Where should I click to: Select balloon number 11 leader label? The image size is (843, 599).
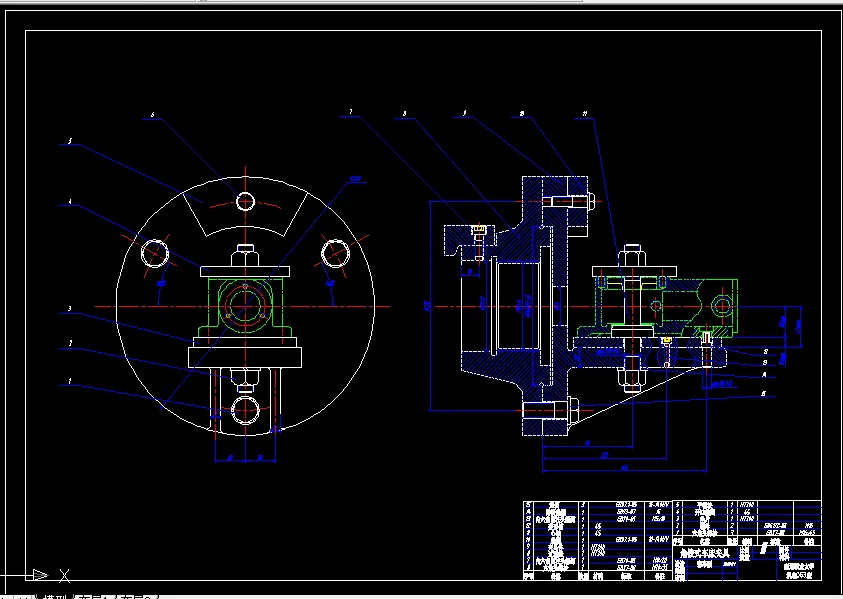tap(584, 114)
